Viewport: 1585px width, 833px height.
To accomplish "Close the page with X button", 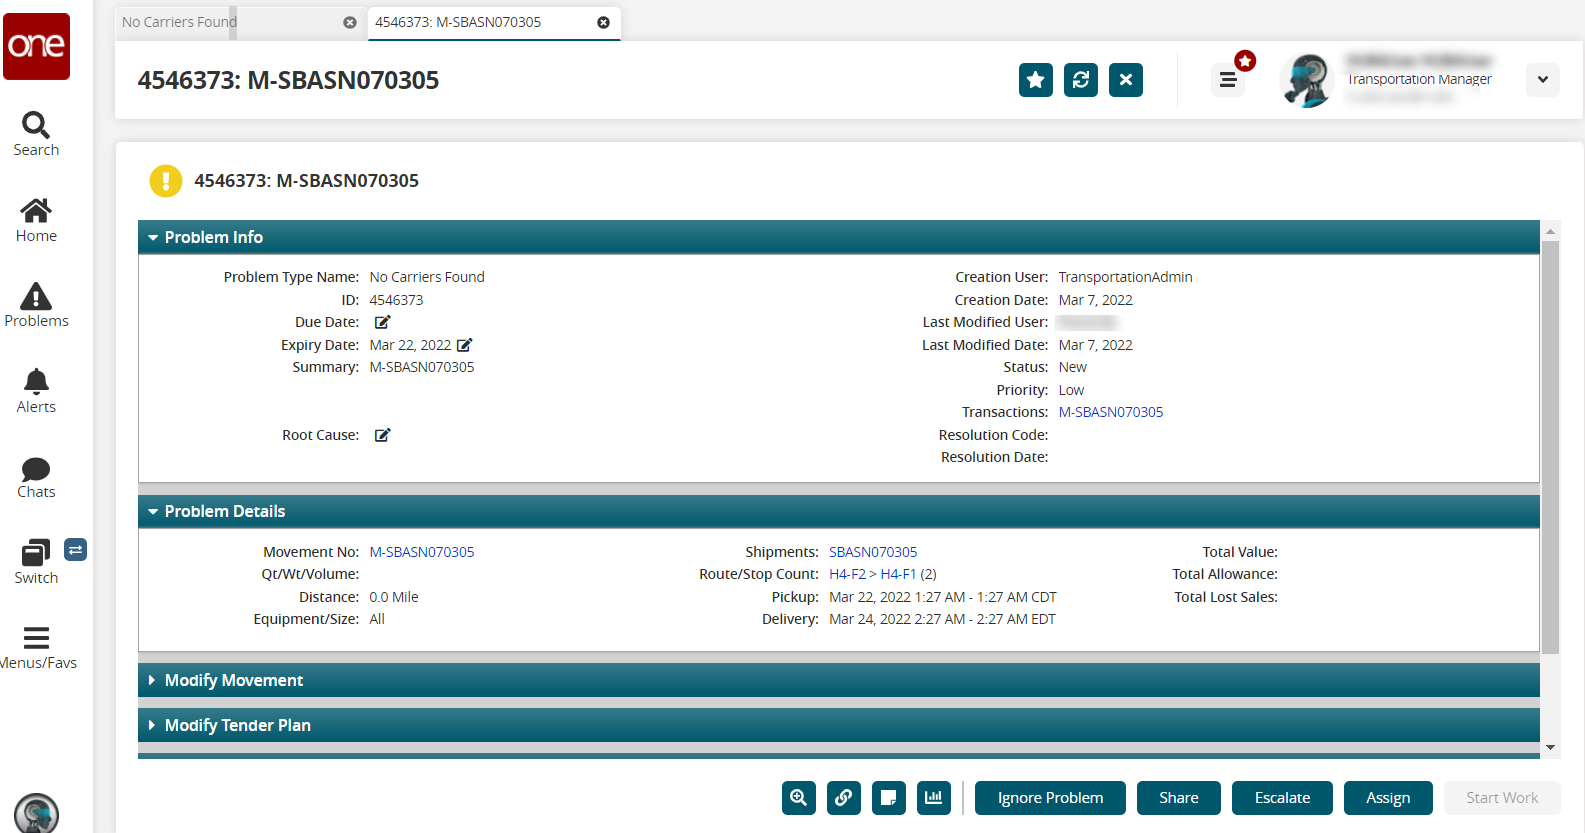I will coord(1126,80).
